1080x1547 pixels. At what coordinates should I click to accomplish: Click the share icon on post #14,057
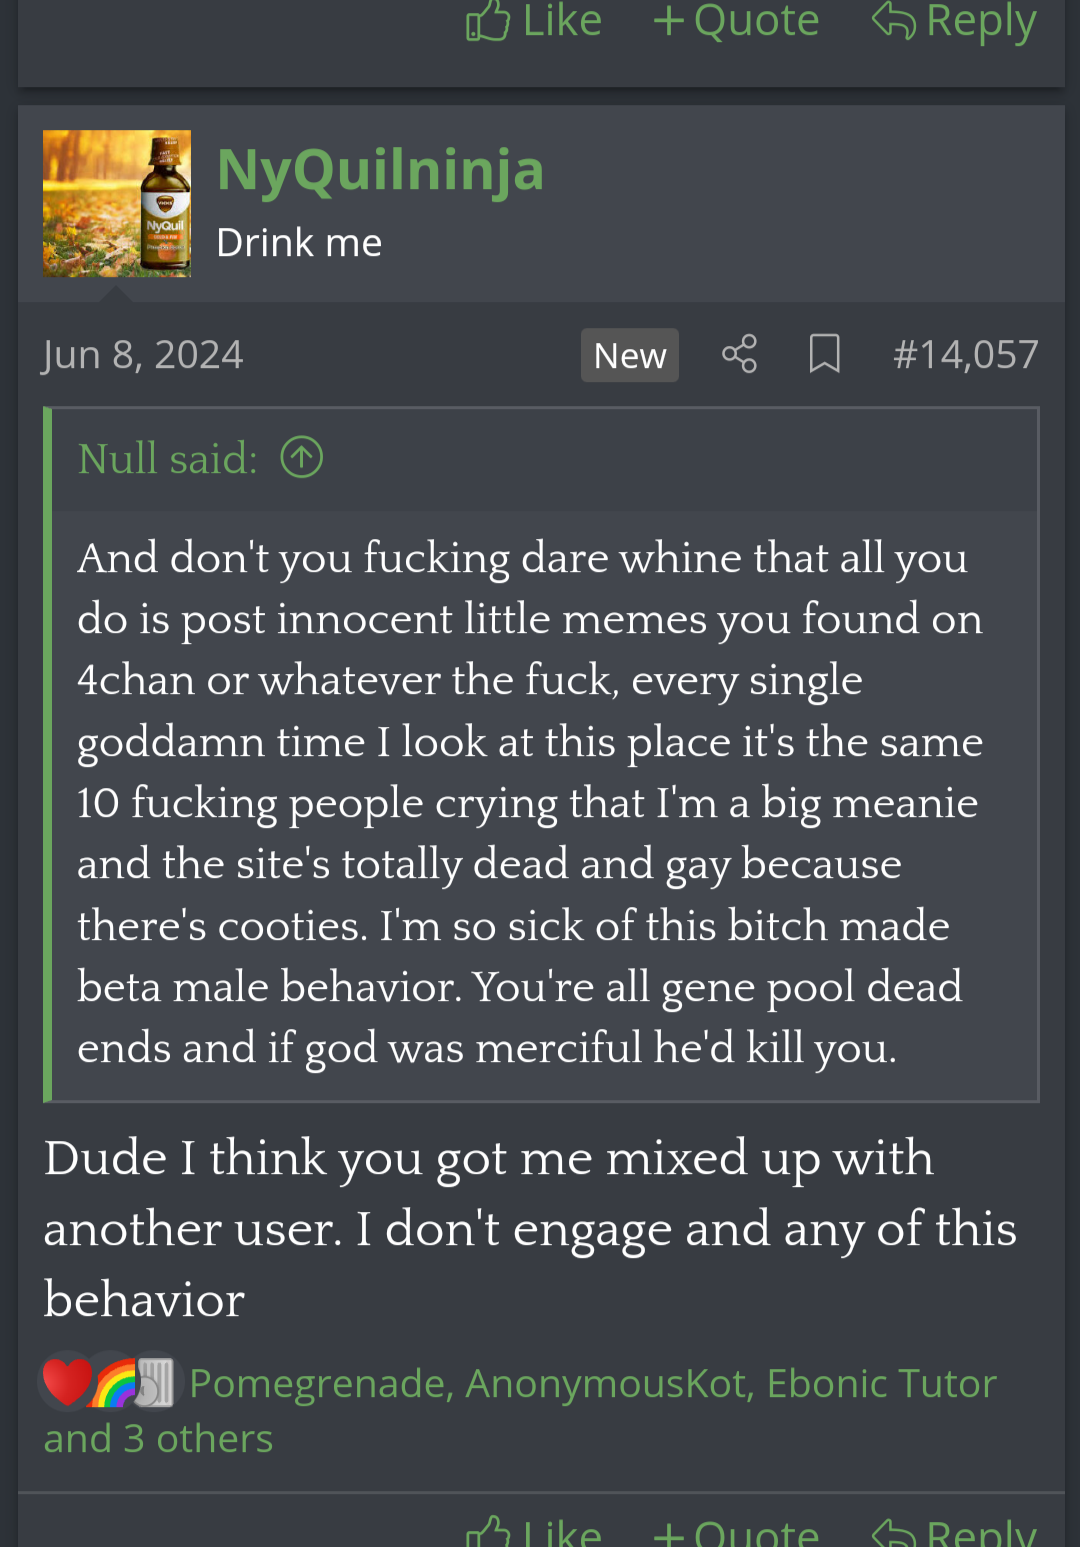click(x=739, y=354)
